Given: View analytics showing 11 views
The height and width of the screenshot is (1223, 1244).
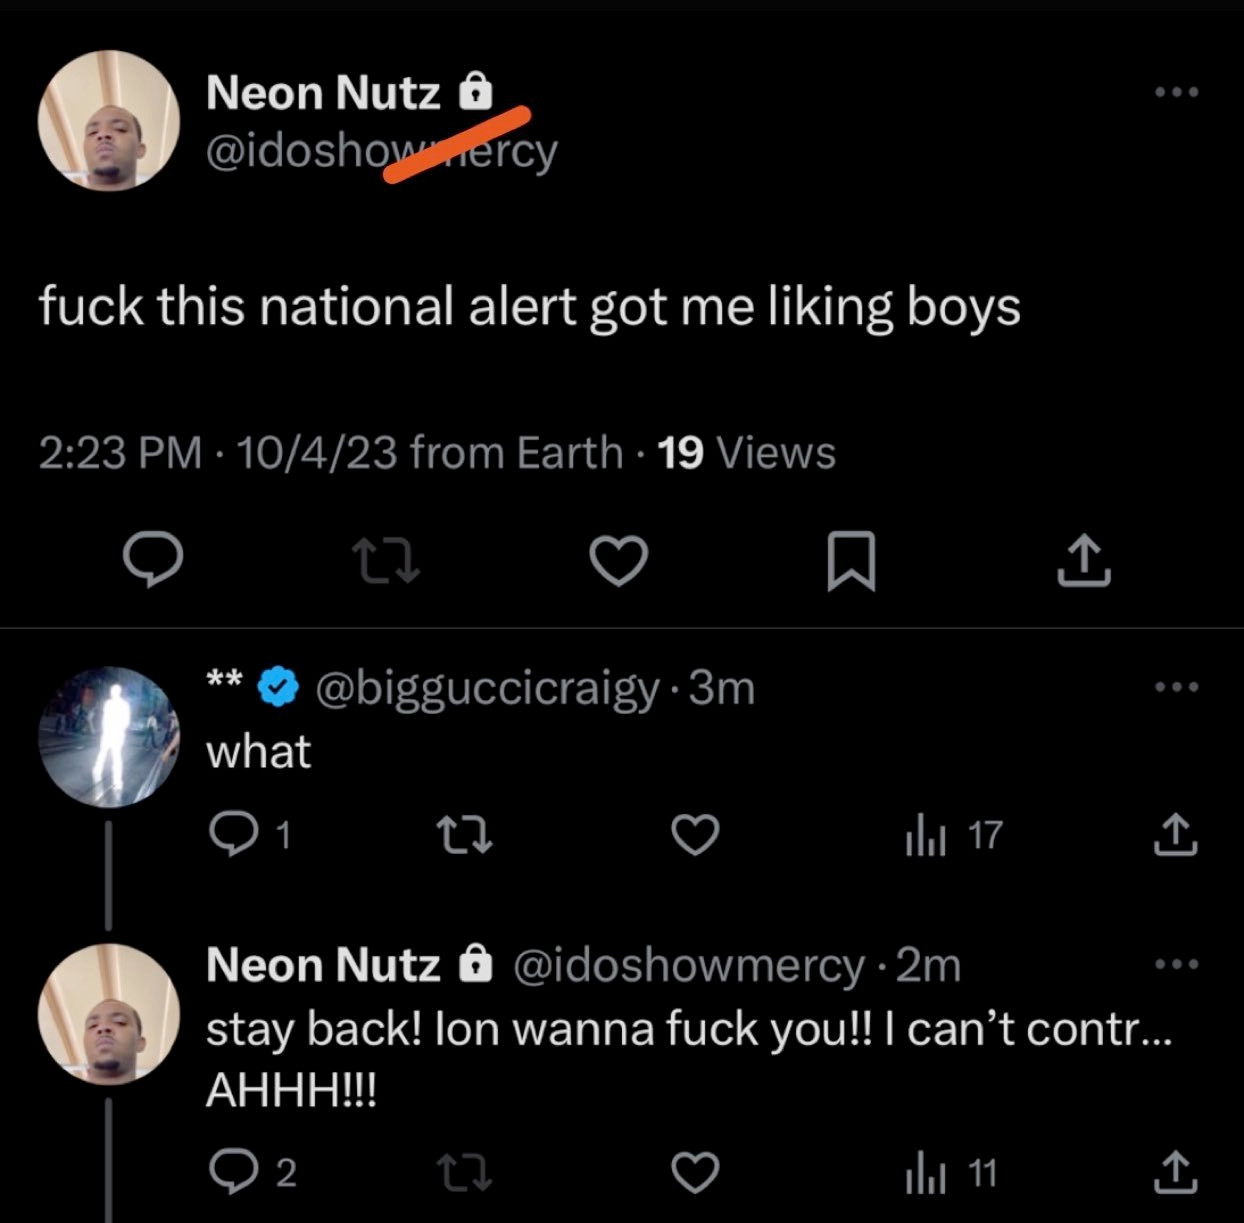Looking at the screenshot, I should pos(951,1172).
